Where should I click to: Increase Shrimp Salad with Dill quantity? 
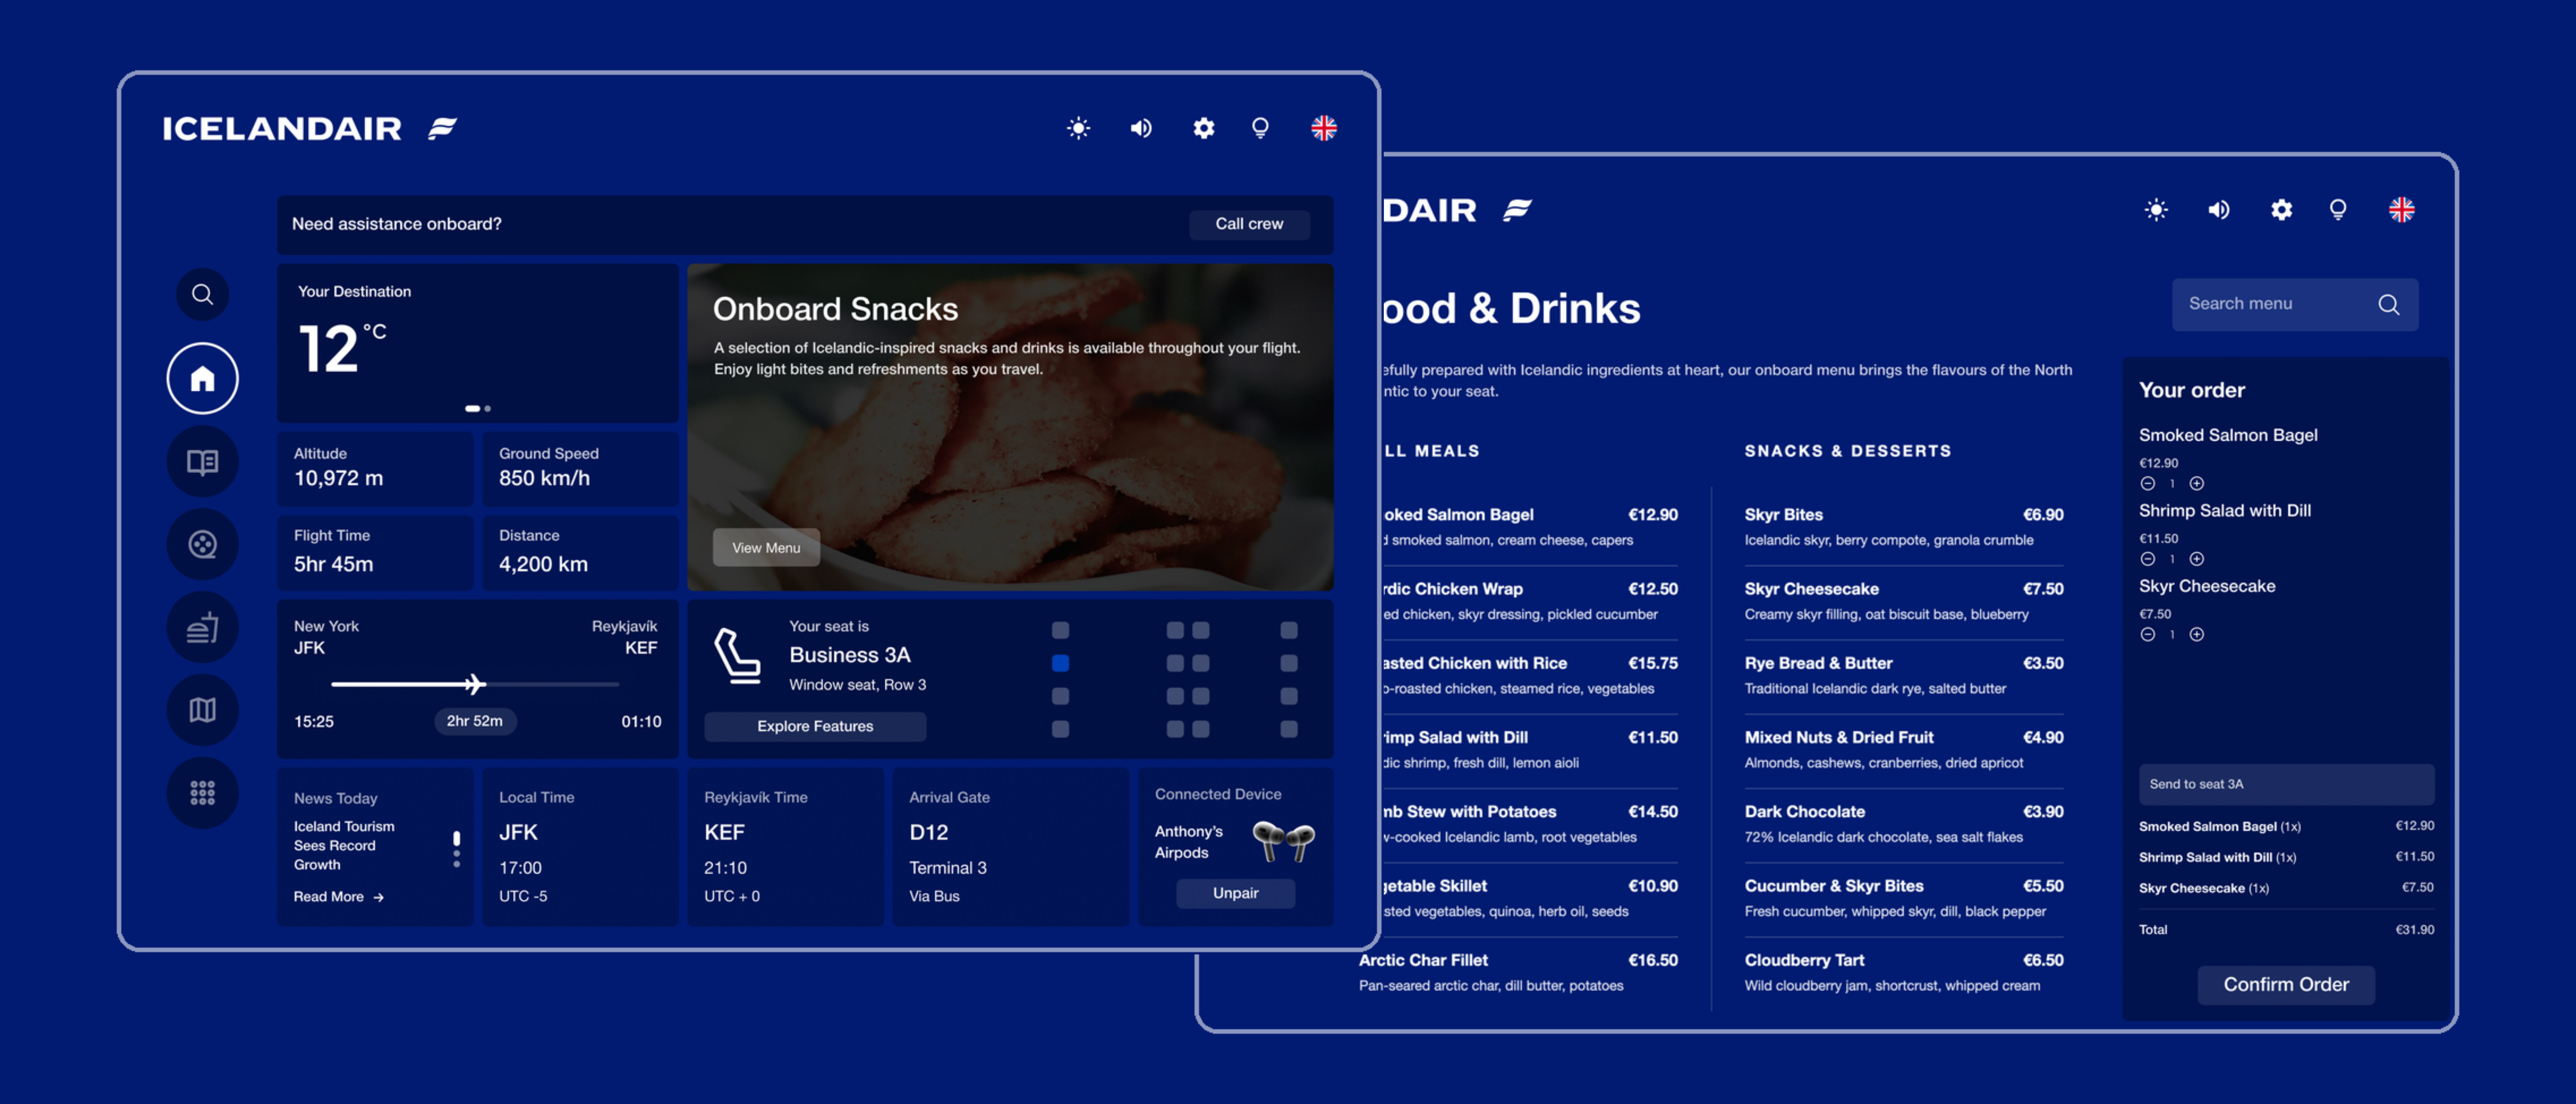2197,559
